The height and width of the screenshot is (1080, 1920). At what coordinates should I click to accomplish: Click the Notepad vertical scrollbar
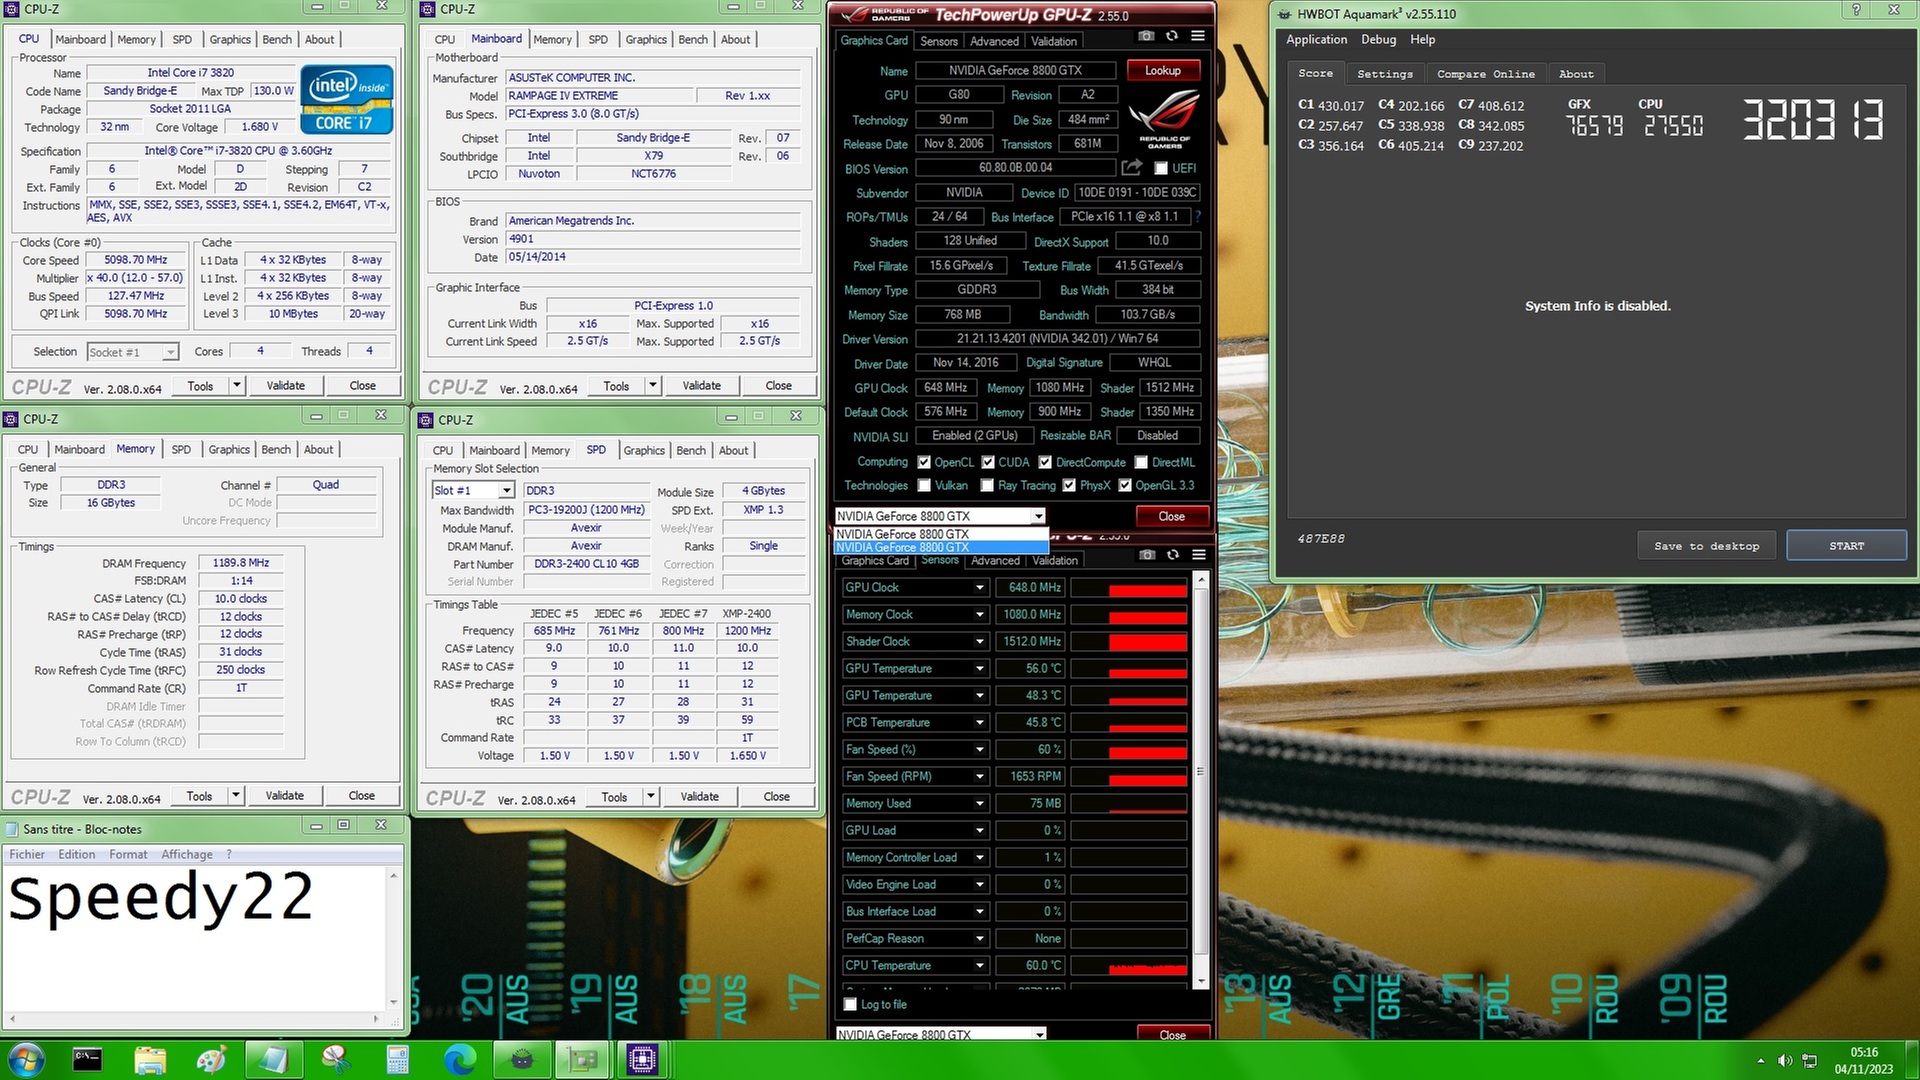(393, 940)
